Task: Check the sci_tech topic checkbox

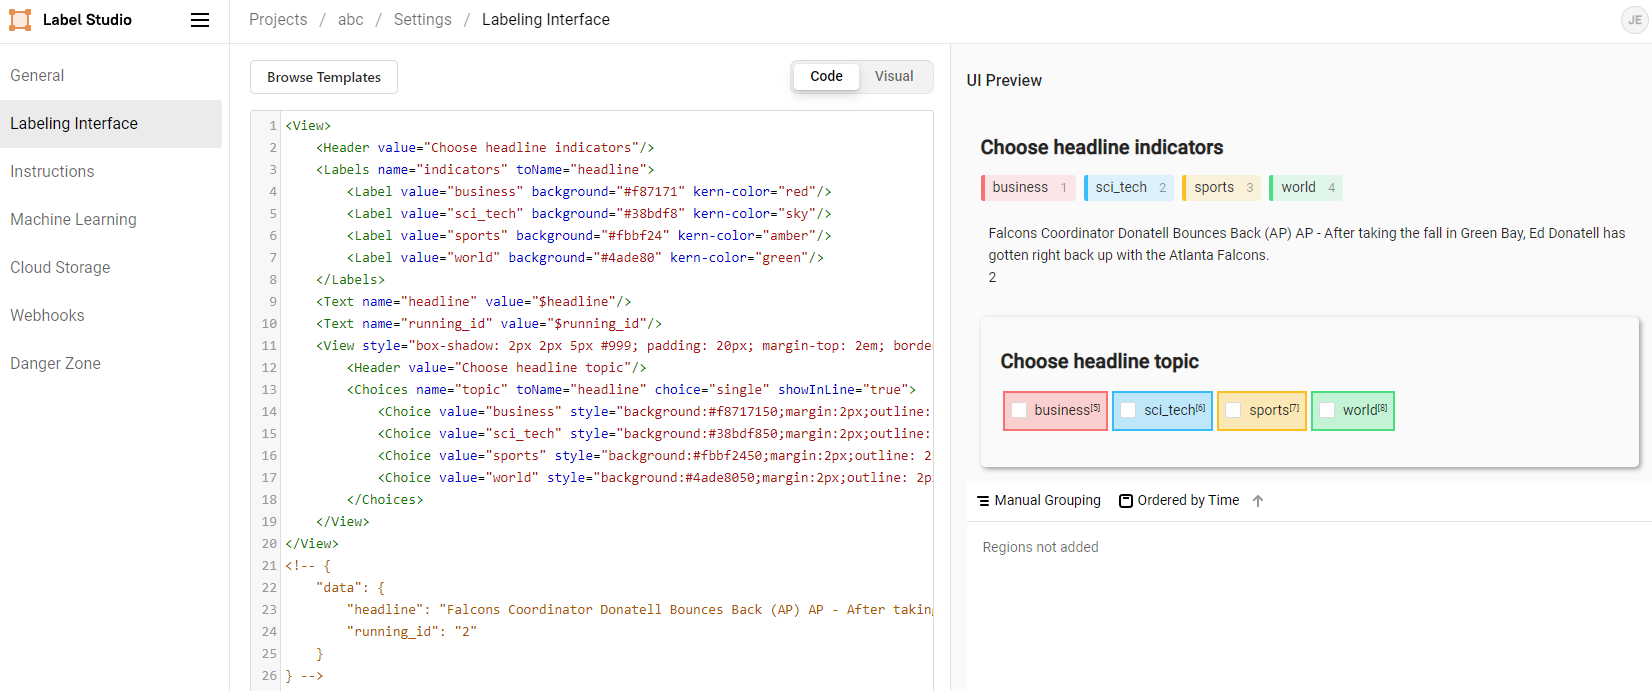Action: coord(1128,410)
